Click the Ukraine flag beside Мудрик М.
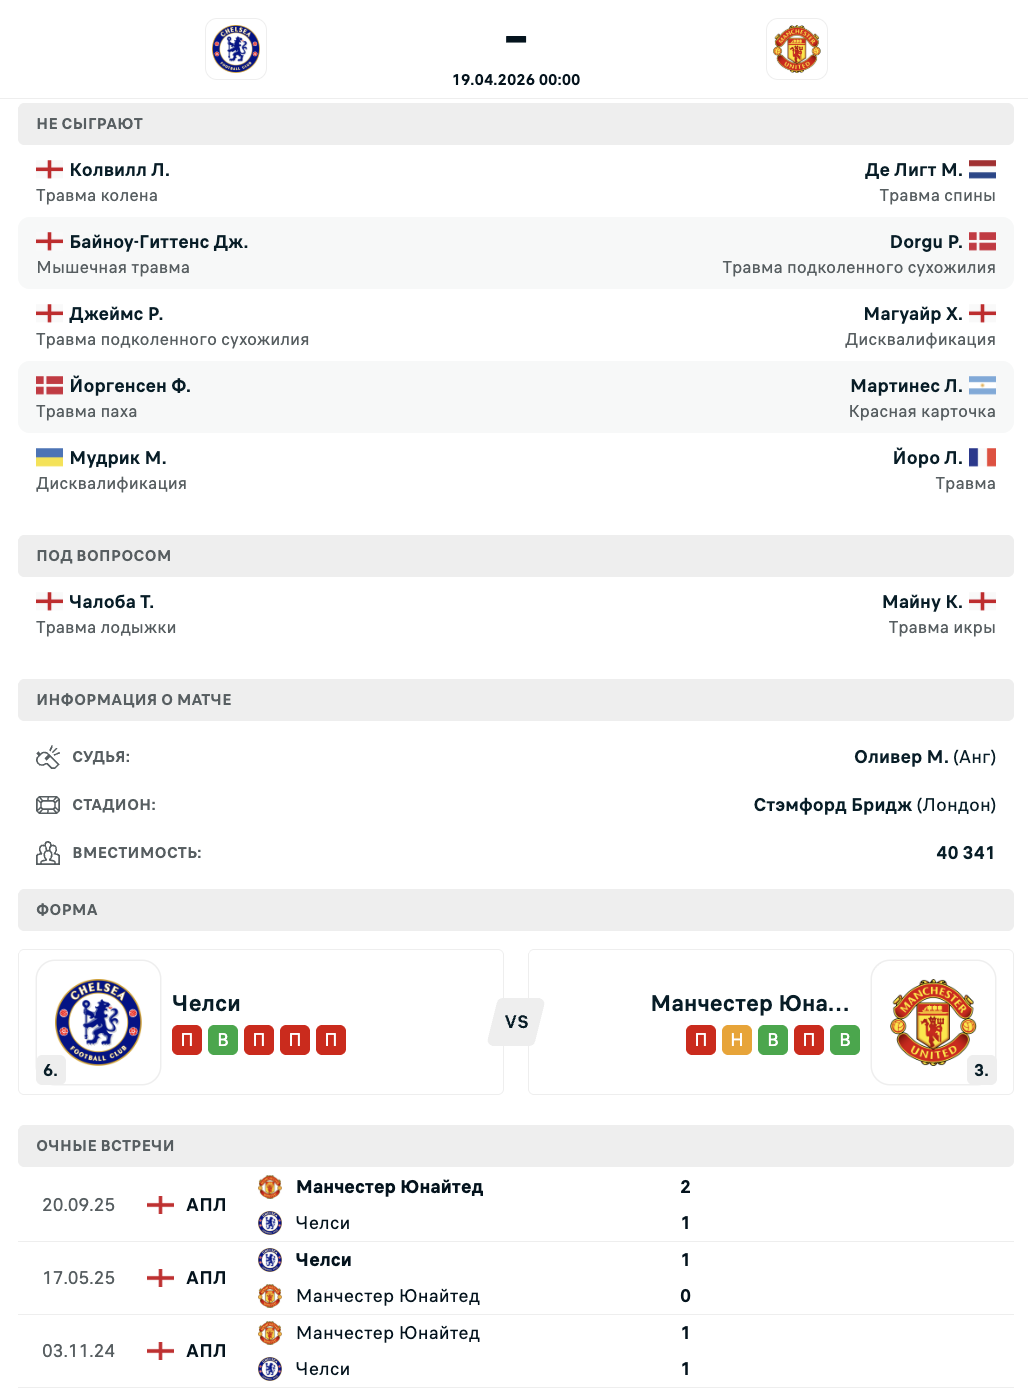Viewport: 1028px width, 1400px height. point(50,458)
